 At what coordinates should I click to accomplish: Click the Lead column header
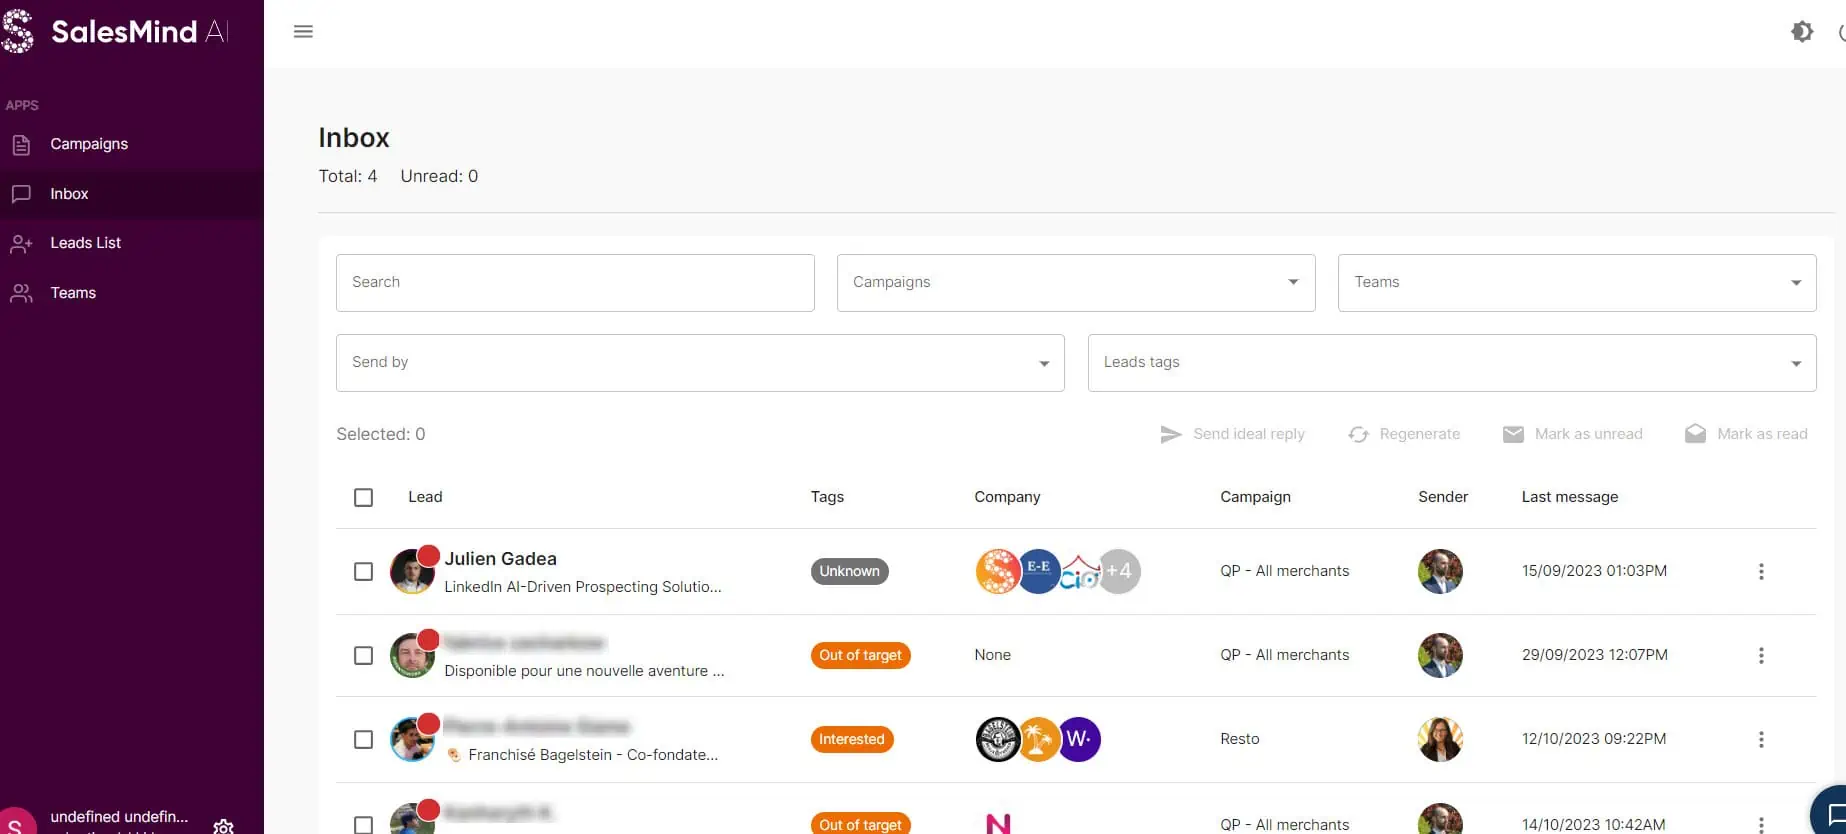[425, 497]
